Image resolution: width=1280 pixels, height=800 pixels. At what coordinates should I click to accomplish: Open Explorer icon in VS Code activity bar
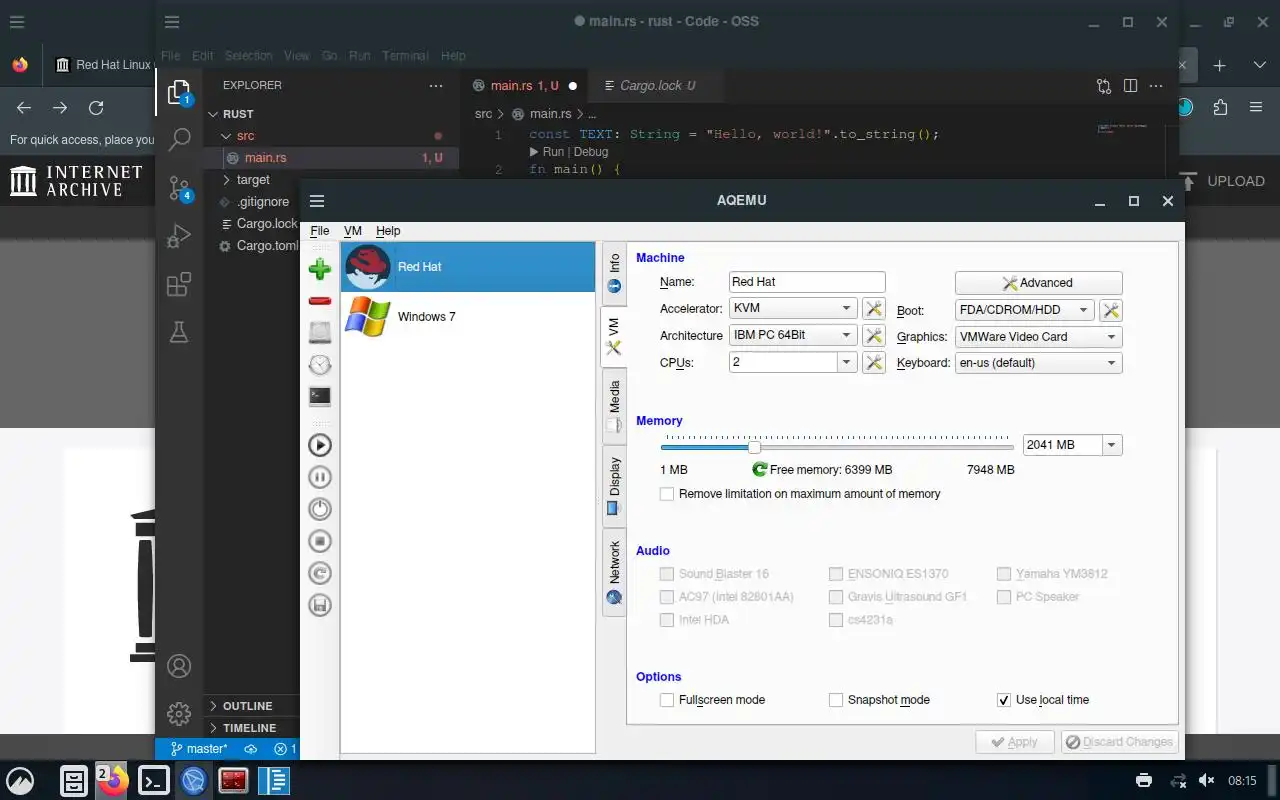point(179,92)
